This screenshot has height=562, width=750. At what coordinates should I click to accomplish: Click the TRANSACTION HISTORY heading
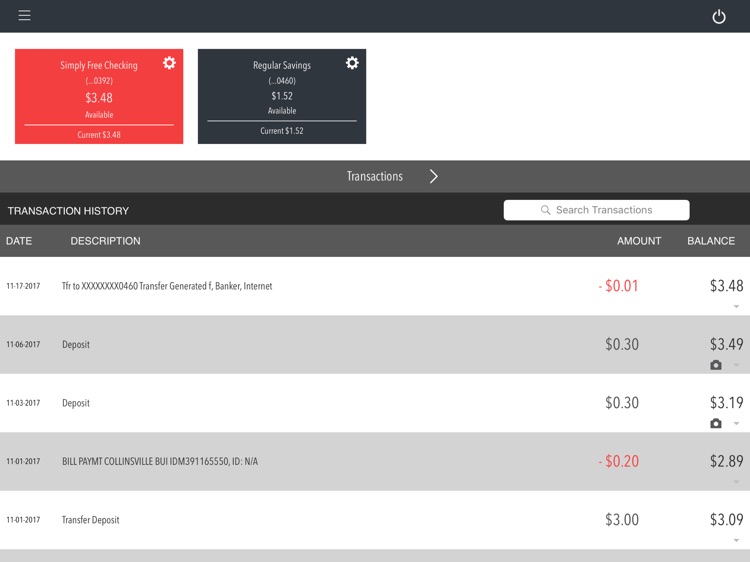pyautogui.click(x=68, y=211)
